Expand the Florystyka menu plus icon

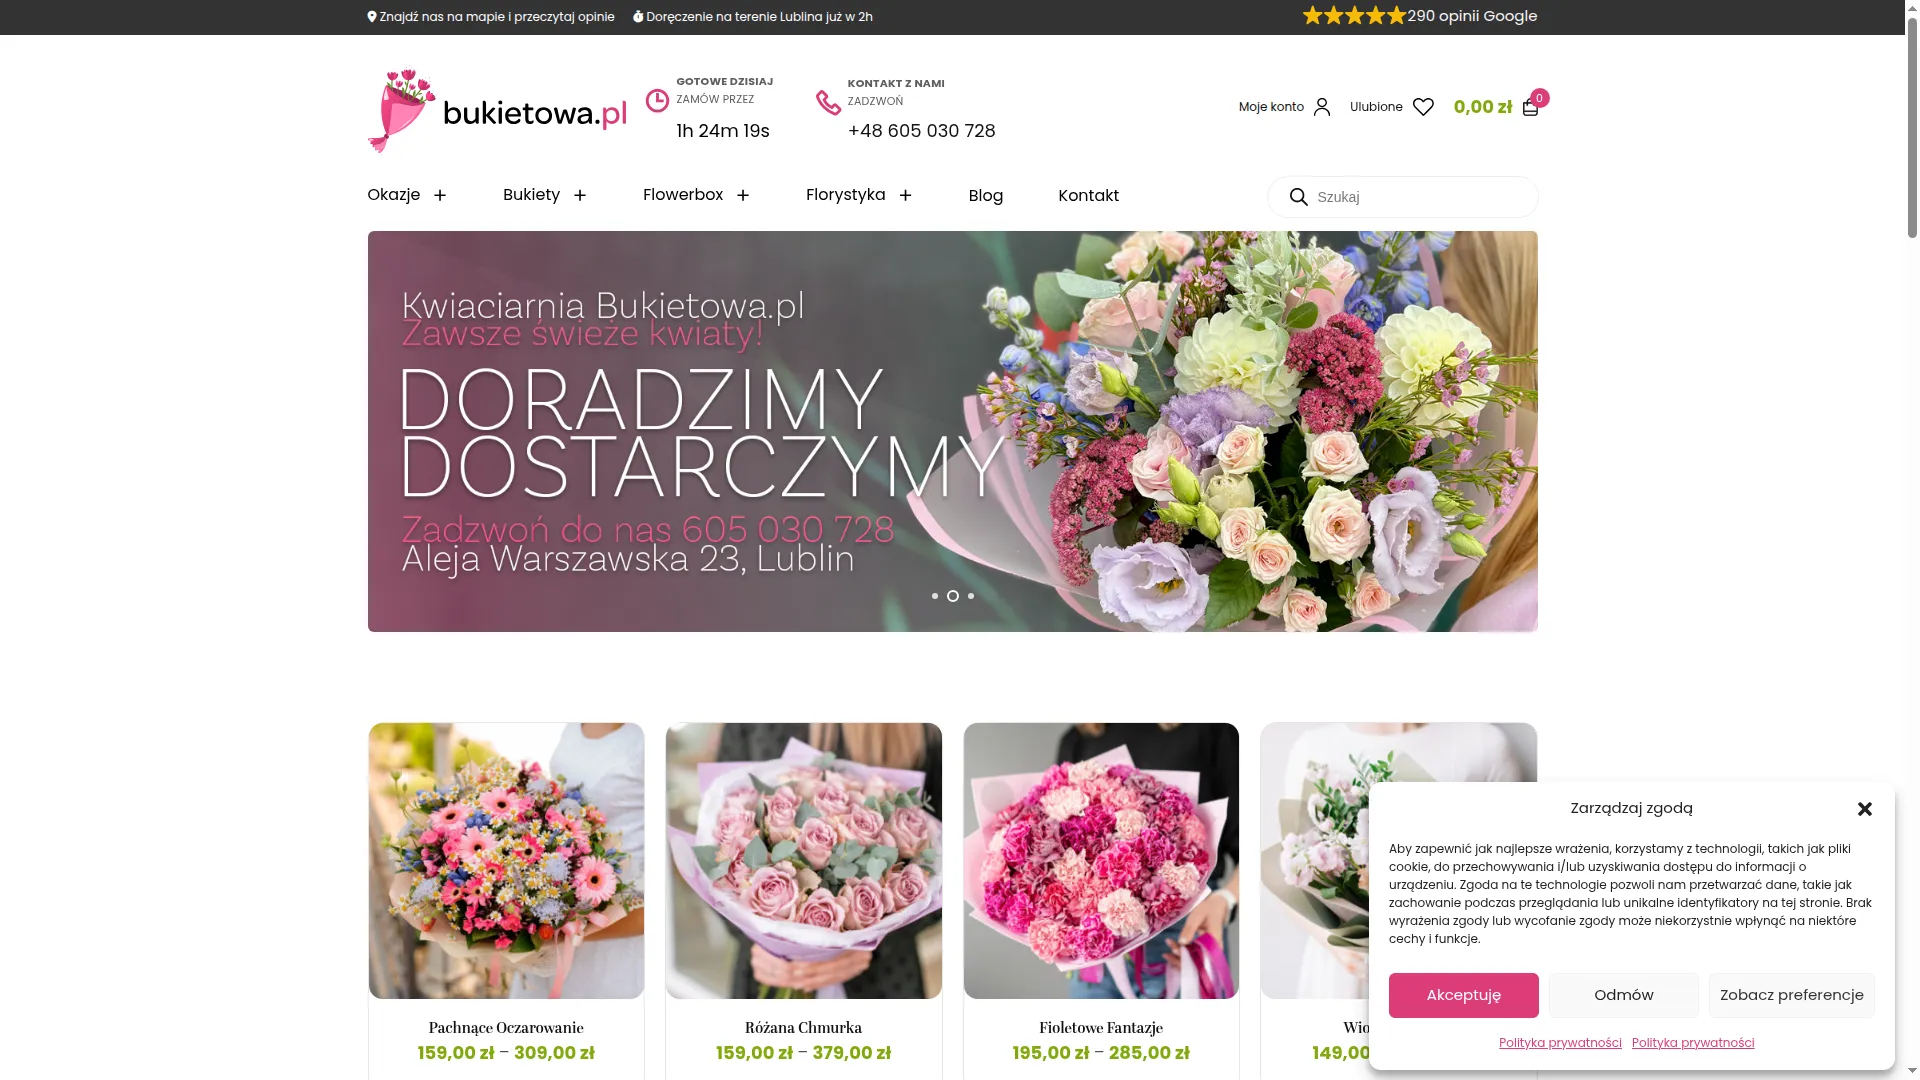(906, 195)
